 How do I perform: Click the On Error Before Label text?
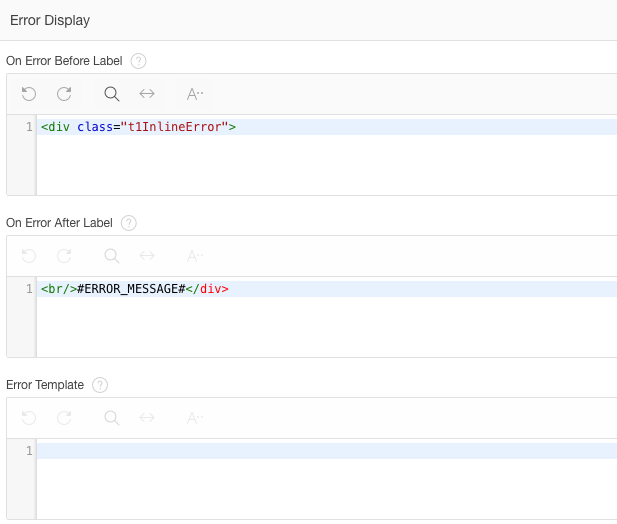point(64,61)
